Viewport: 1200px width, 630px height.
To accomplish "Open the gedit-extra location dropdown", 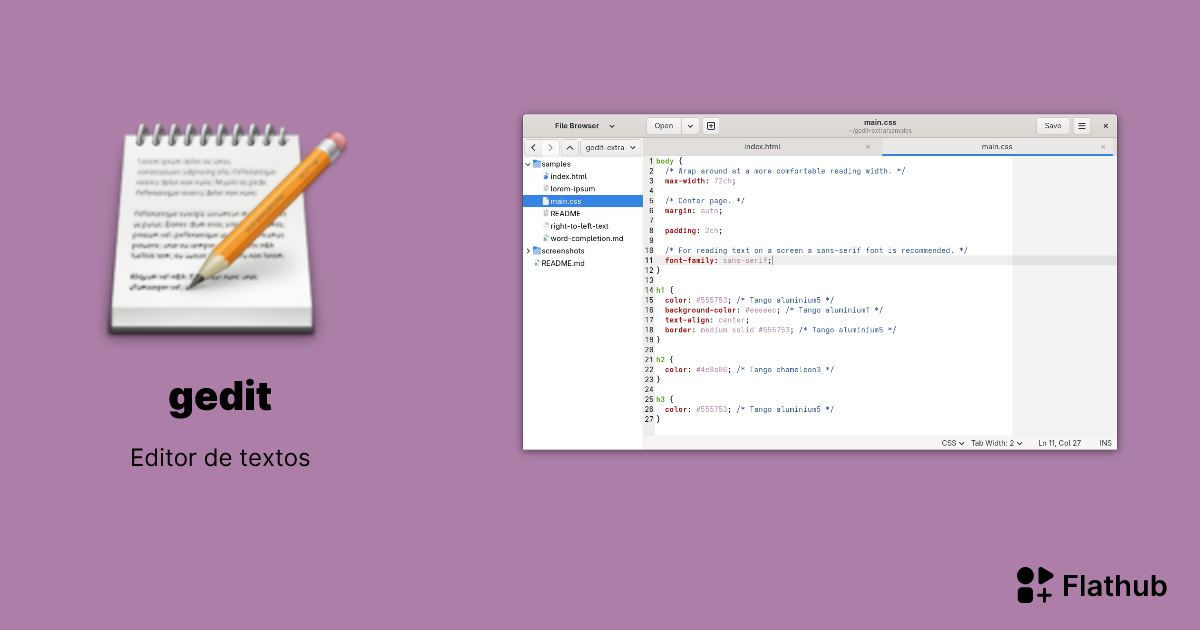I will (609, 147).
